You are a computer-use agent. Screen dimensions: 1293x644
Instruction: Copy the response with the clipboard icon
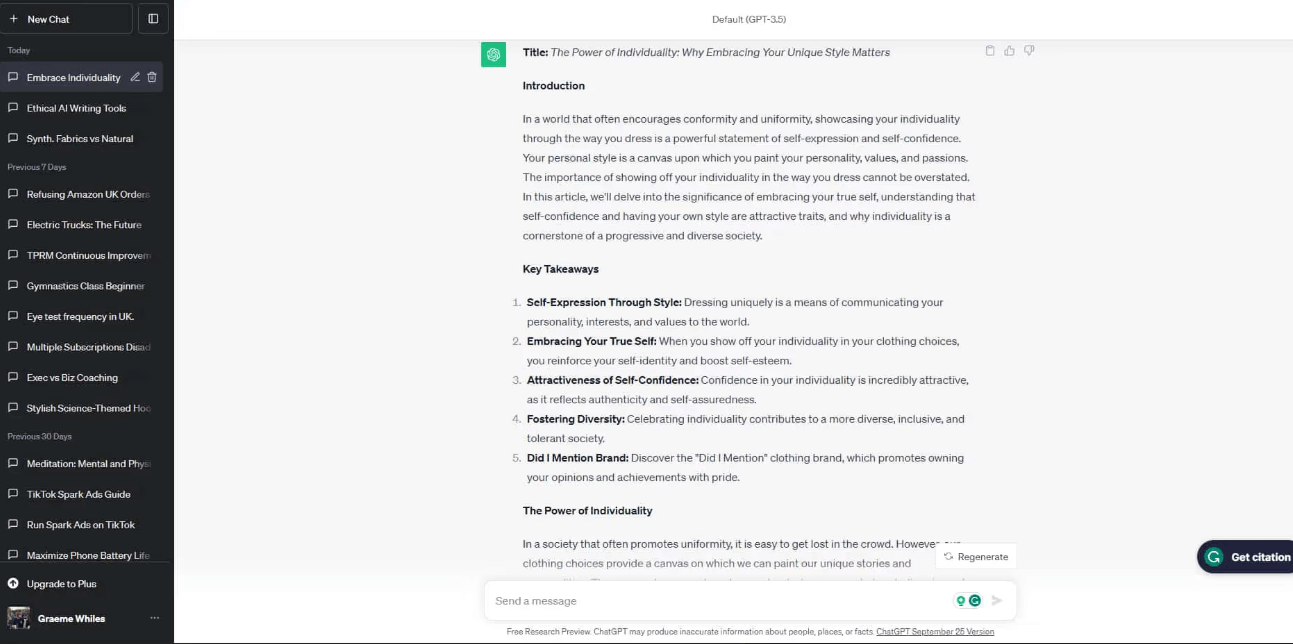[x=990, y=51]
